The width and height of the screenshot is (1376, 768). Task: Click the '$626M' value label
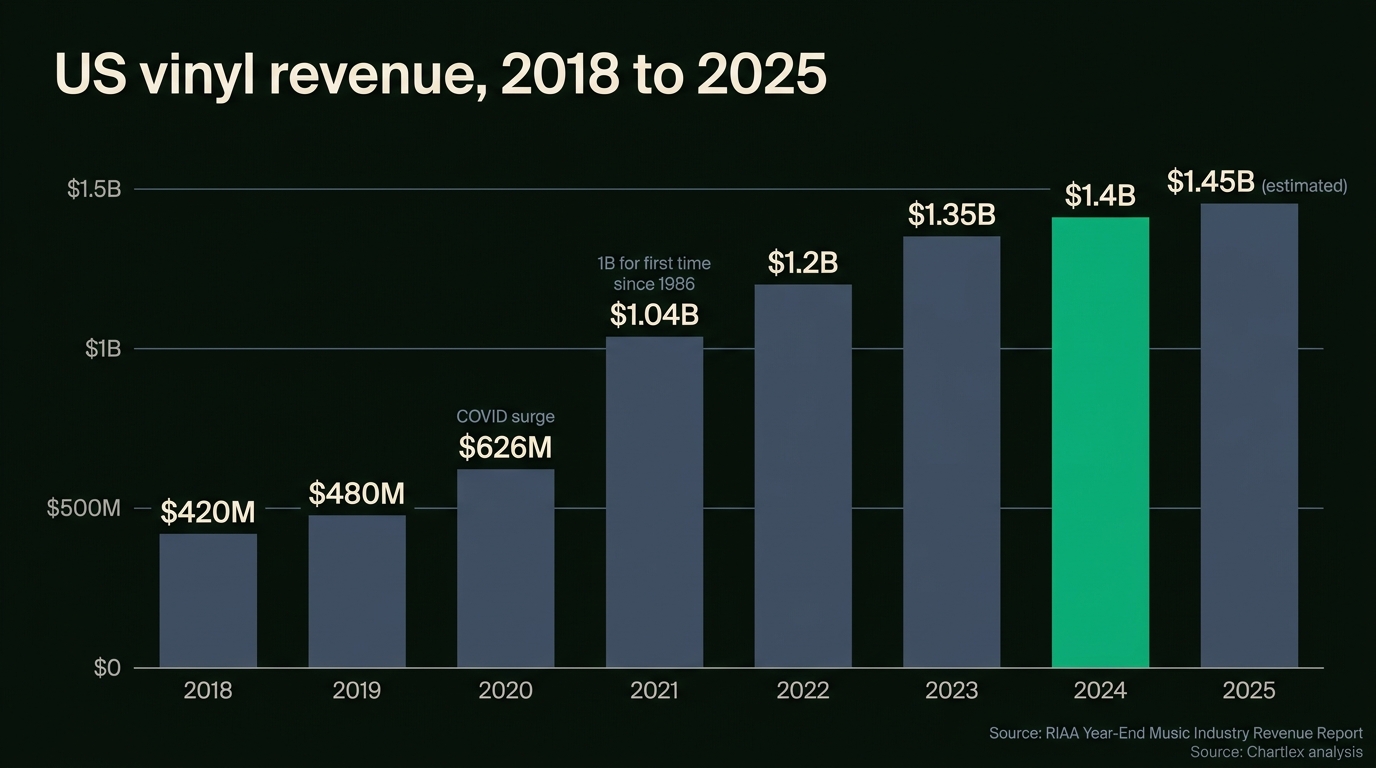point(506,447)
